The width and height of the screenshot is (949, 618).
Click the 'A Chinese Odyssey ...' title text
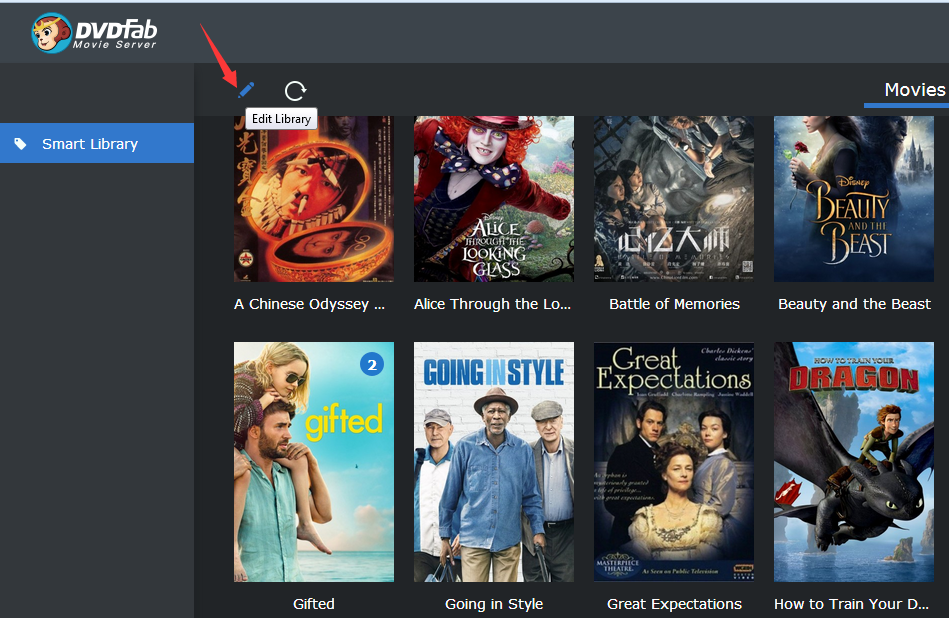[309, 304]
